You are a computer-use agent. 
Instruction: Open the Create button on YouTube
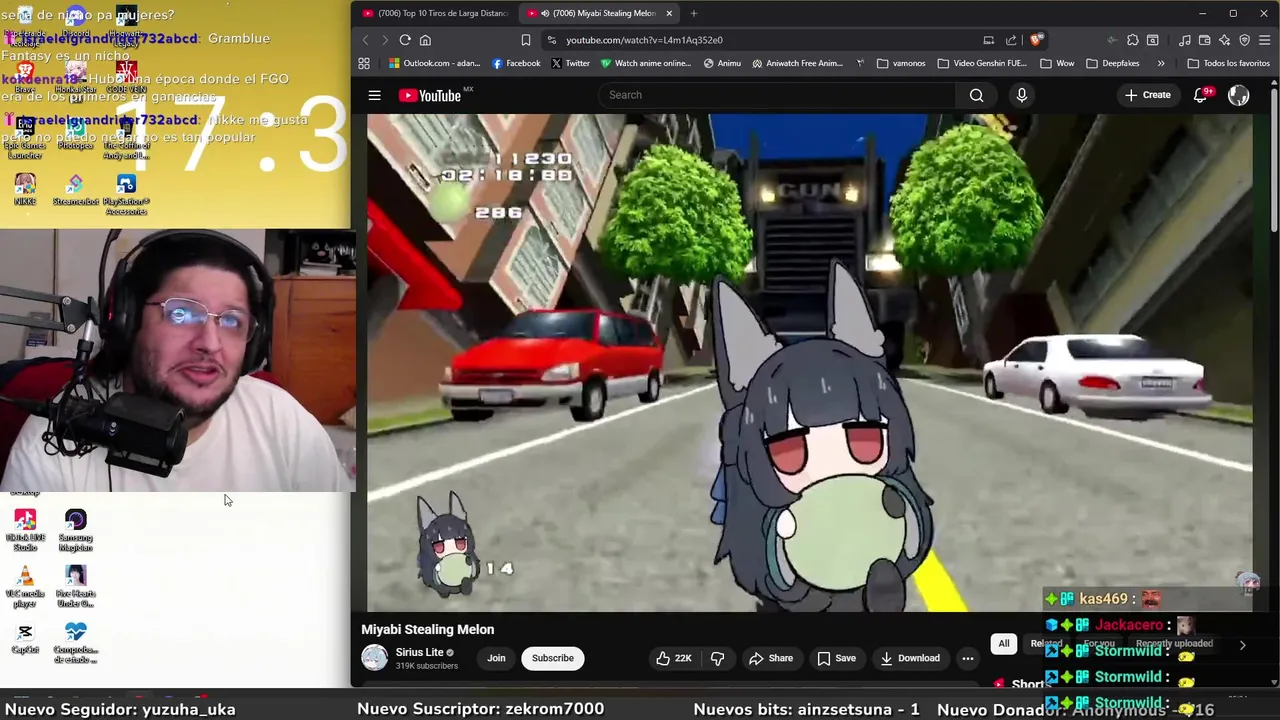(x=1147, y=95)
